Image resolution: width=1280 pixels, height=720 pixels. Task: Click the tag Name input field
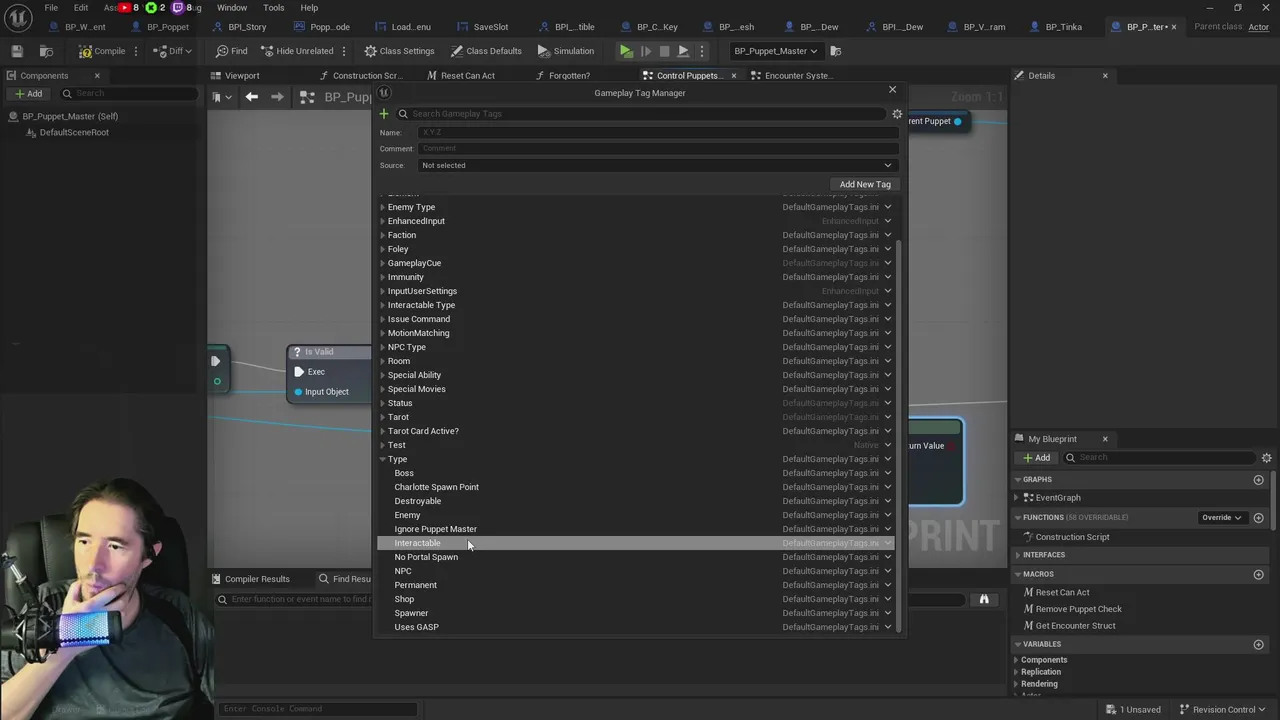pos(657,132)
